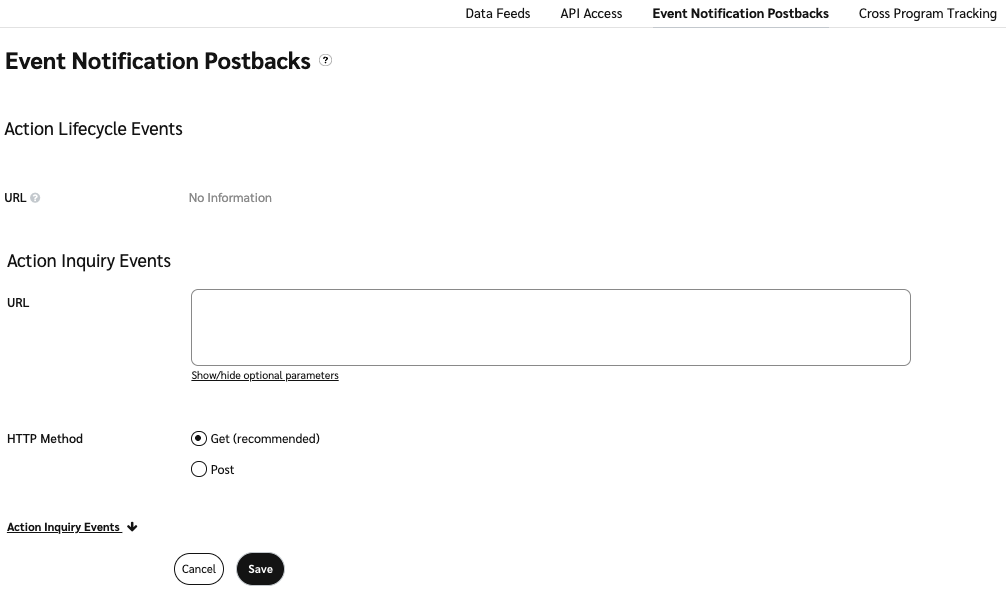Click the URL label beside the text box

[x=18, y=302]
